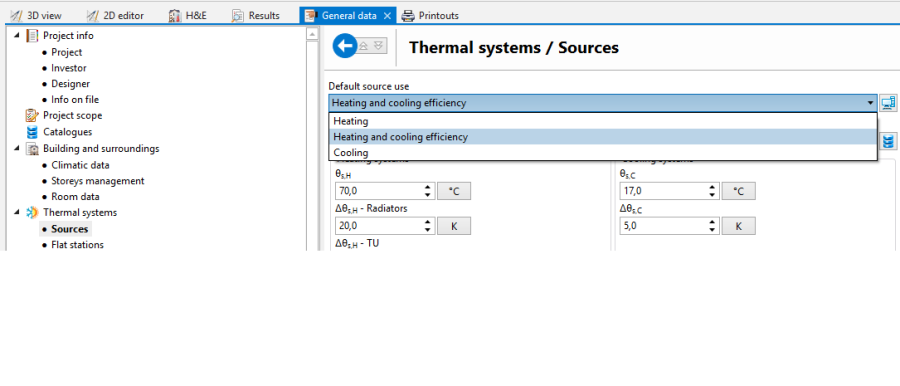Decrease the θs,C value with down spinner

tap(712, 195)
